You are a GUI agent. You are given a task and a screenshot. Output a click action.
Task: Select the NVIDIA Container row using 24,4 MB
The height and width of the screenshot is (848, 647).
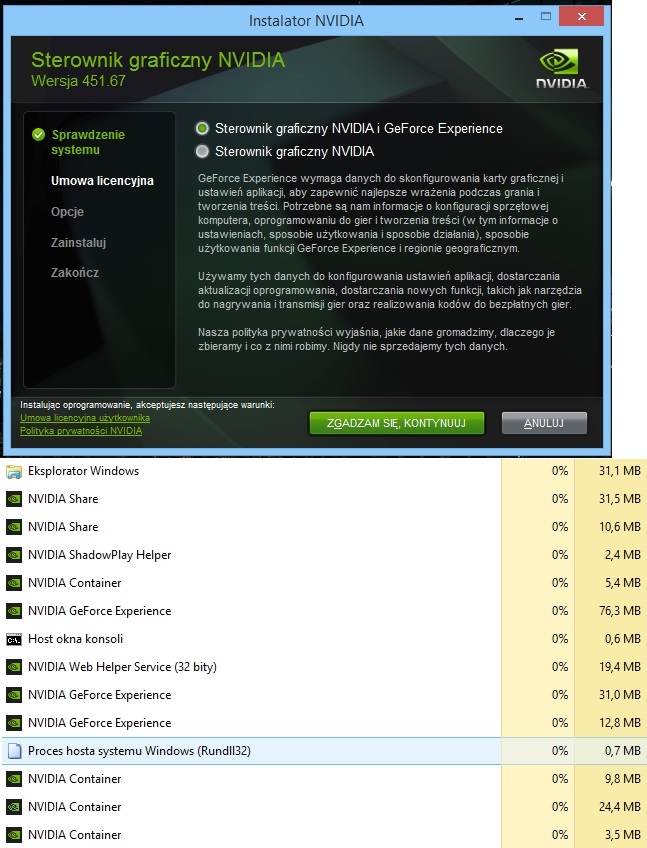click(250, 807)
